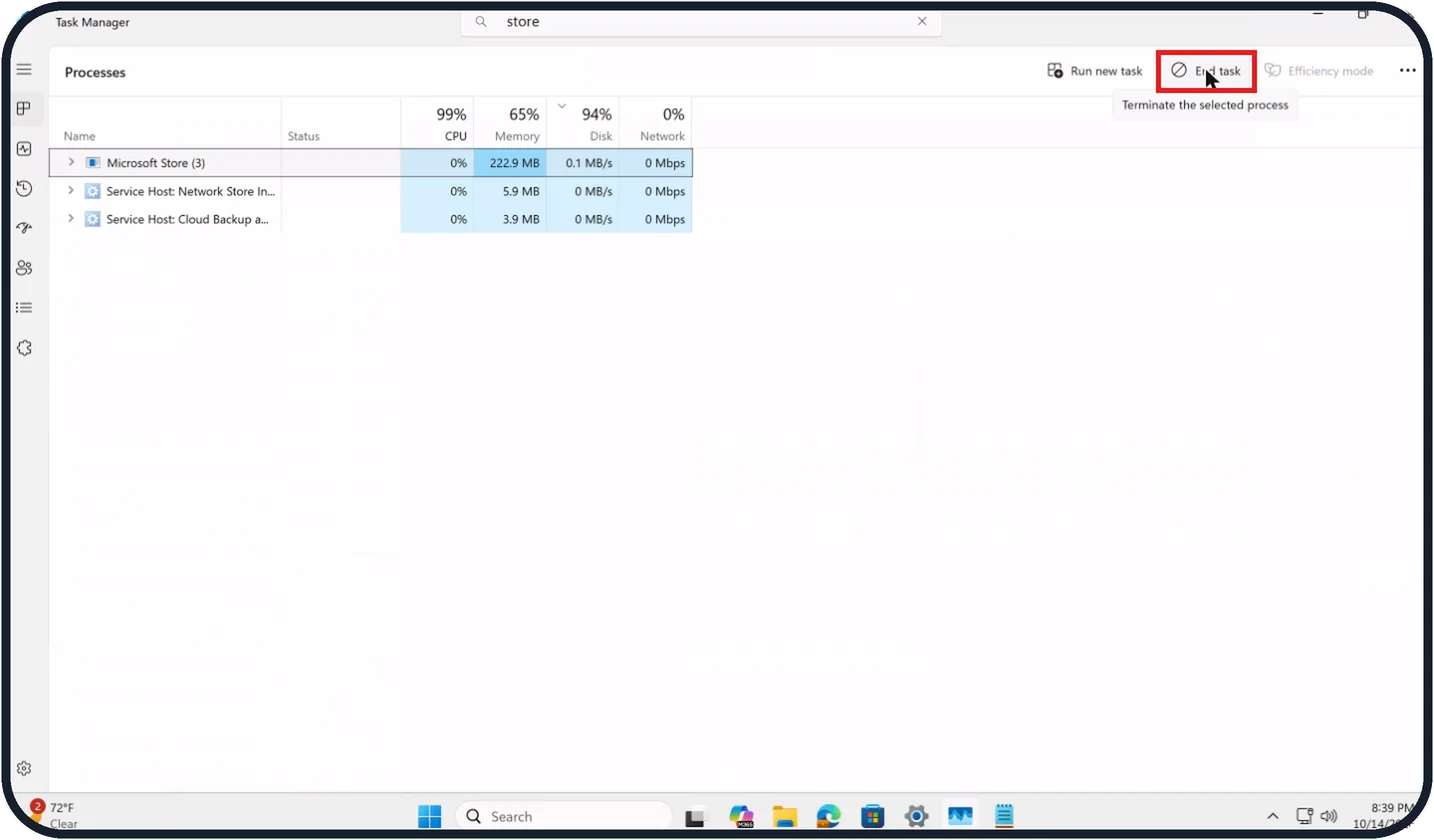Click the Microsoft Store process icon

click(x=93, y=162)
